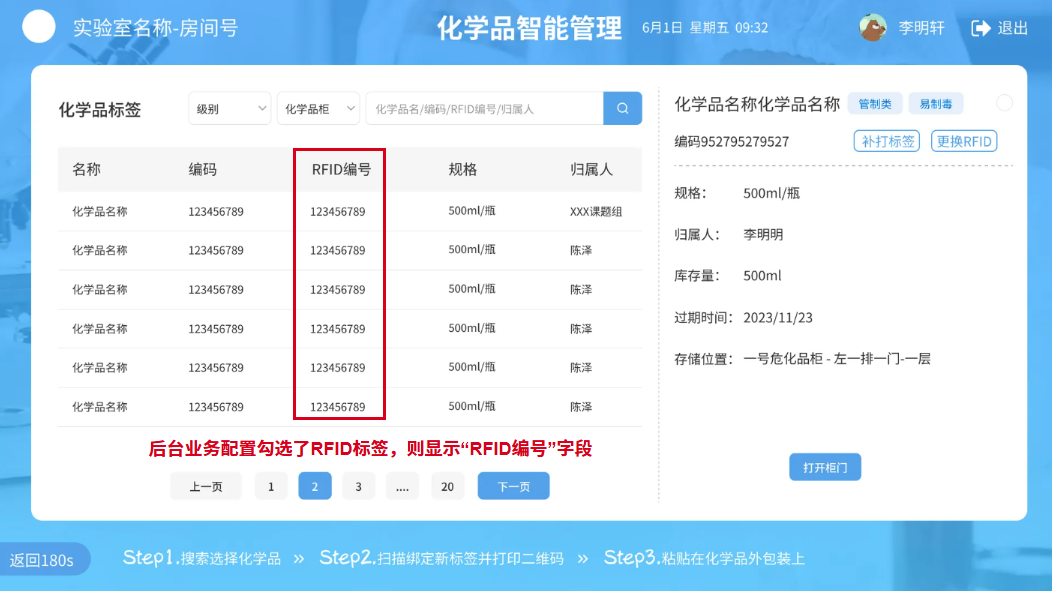
Task: Click the 打开柜门 button
Action: pyautogui.click(x=825, y=467)
